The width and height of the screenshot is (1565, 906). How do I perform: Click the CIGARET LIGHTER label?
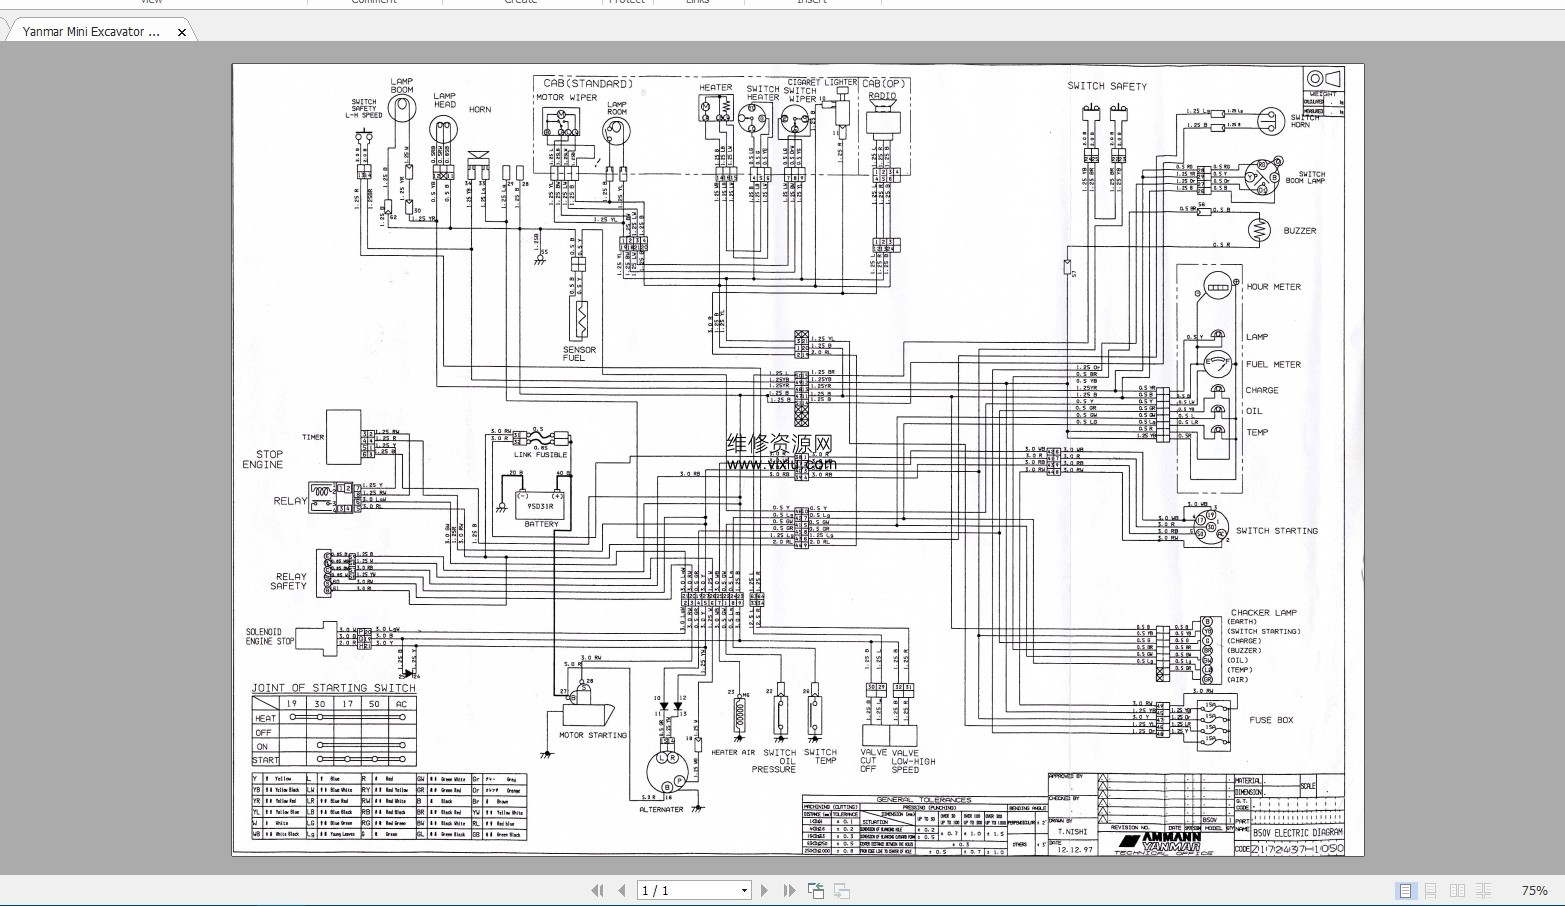coord(822,83)
